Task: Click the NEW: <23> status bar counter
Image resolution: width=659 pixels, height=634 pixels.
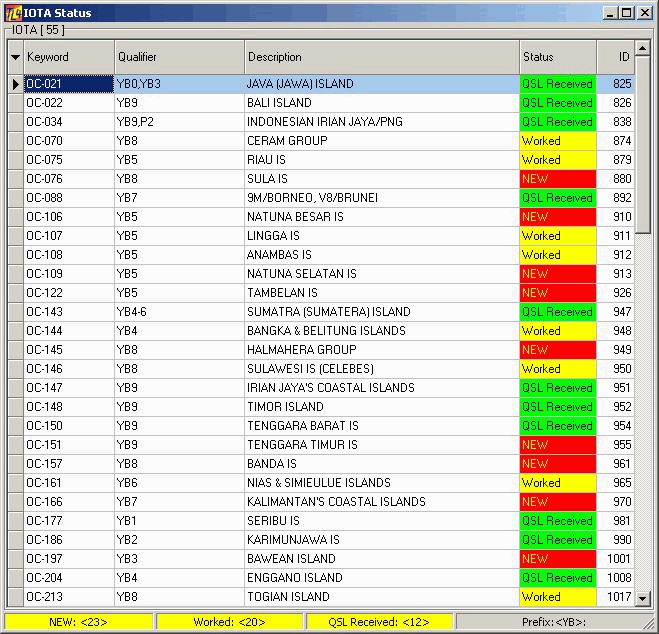Action: (78, 622)
